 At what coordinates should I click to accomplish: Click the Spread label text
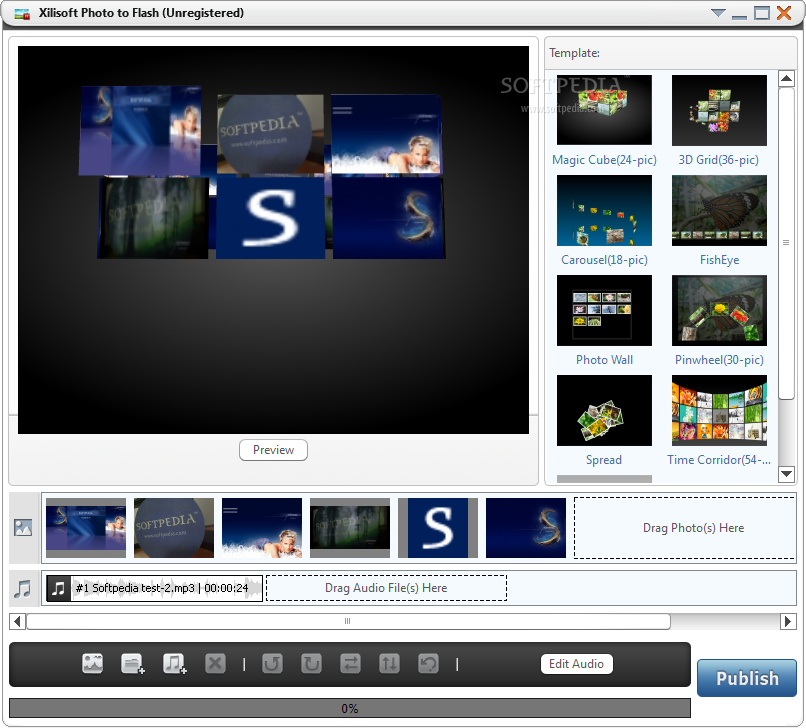click(x=604, y=460)
